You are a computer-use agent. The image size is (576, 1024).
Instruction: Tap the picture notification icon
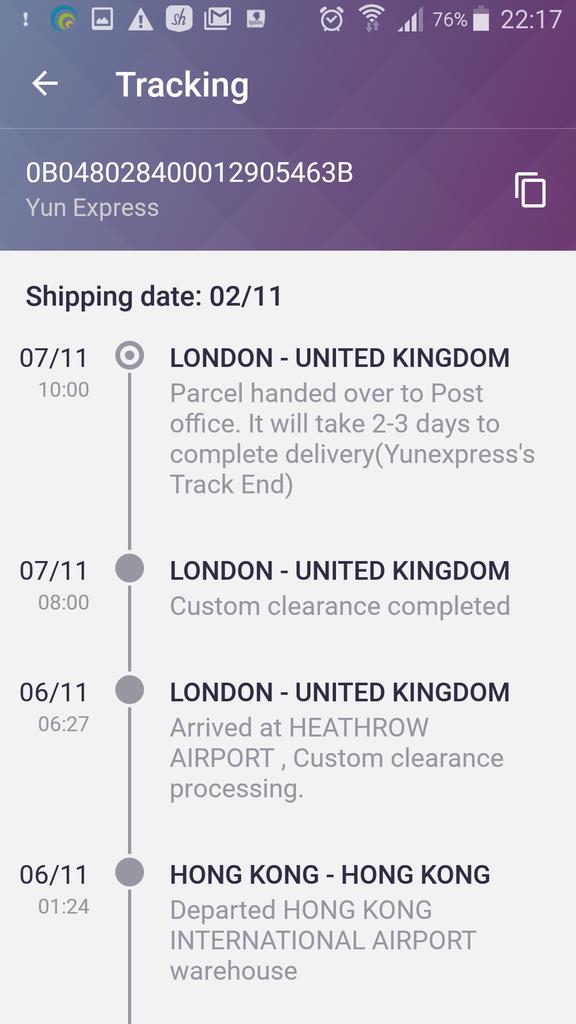(102, 20)
